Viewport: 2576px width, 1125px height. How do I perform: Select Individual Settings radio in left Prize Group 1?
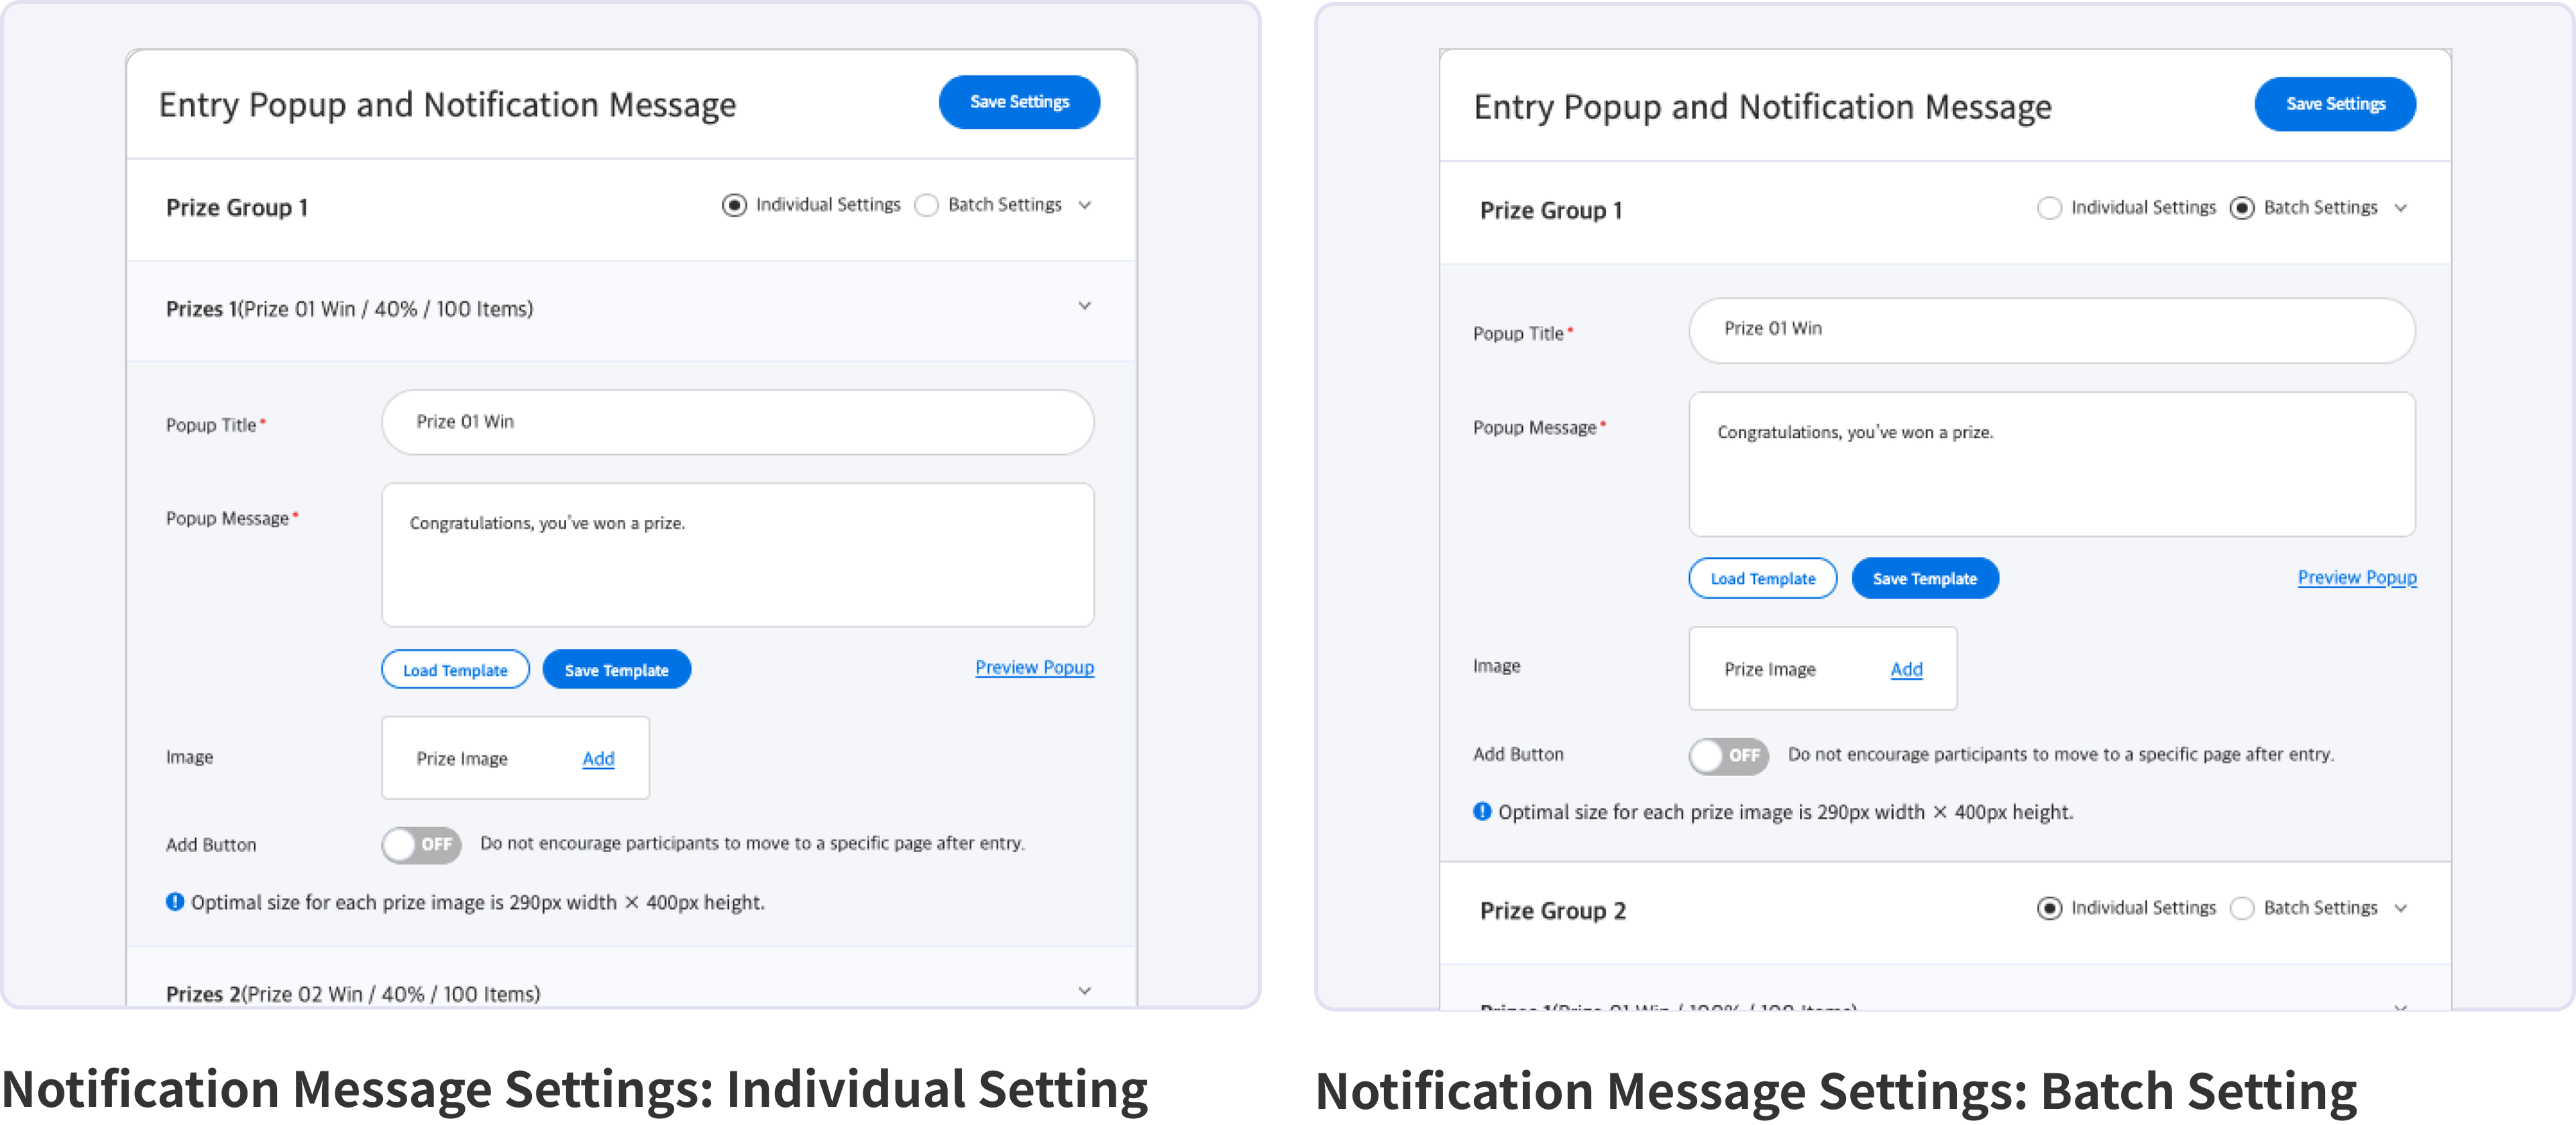(734, 205)
